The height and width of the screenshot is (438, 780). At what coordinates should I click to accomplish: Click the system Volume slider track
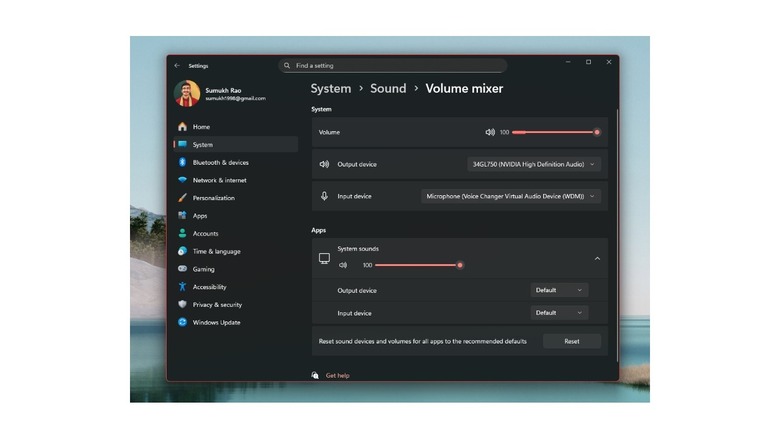pyautogui.click(x=553, y=132)
